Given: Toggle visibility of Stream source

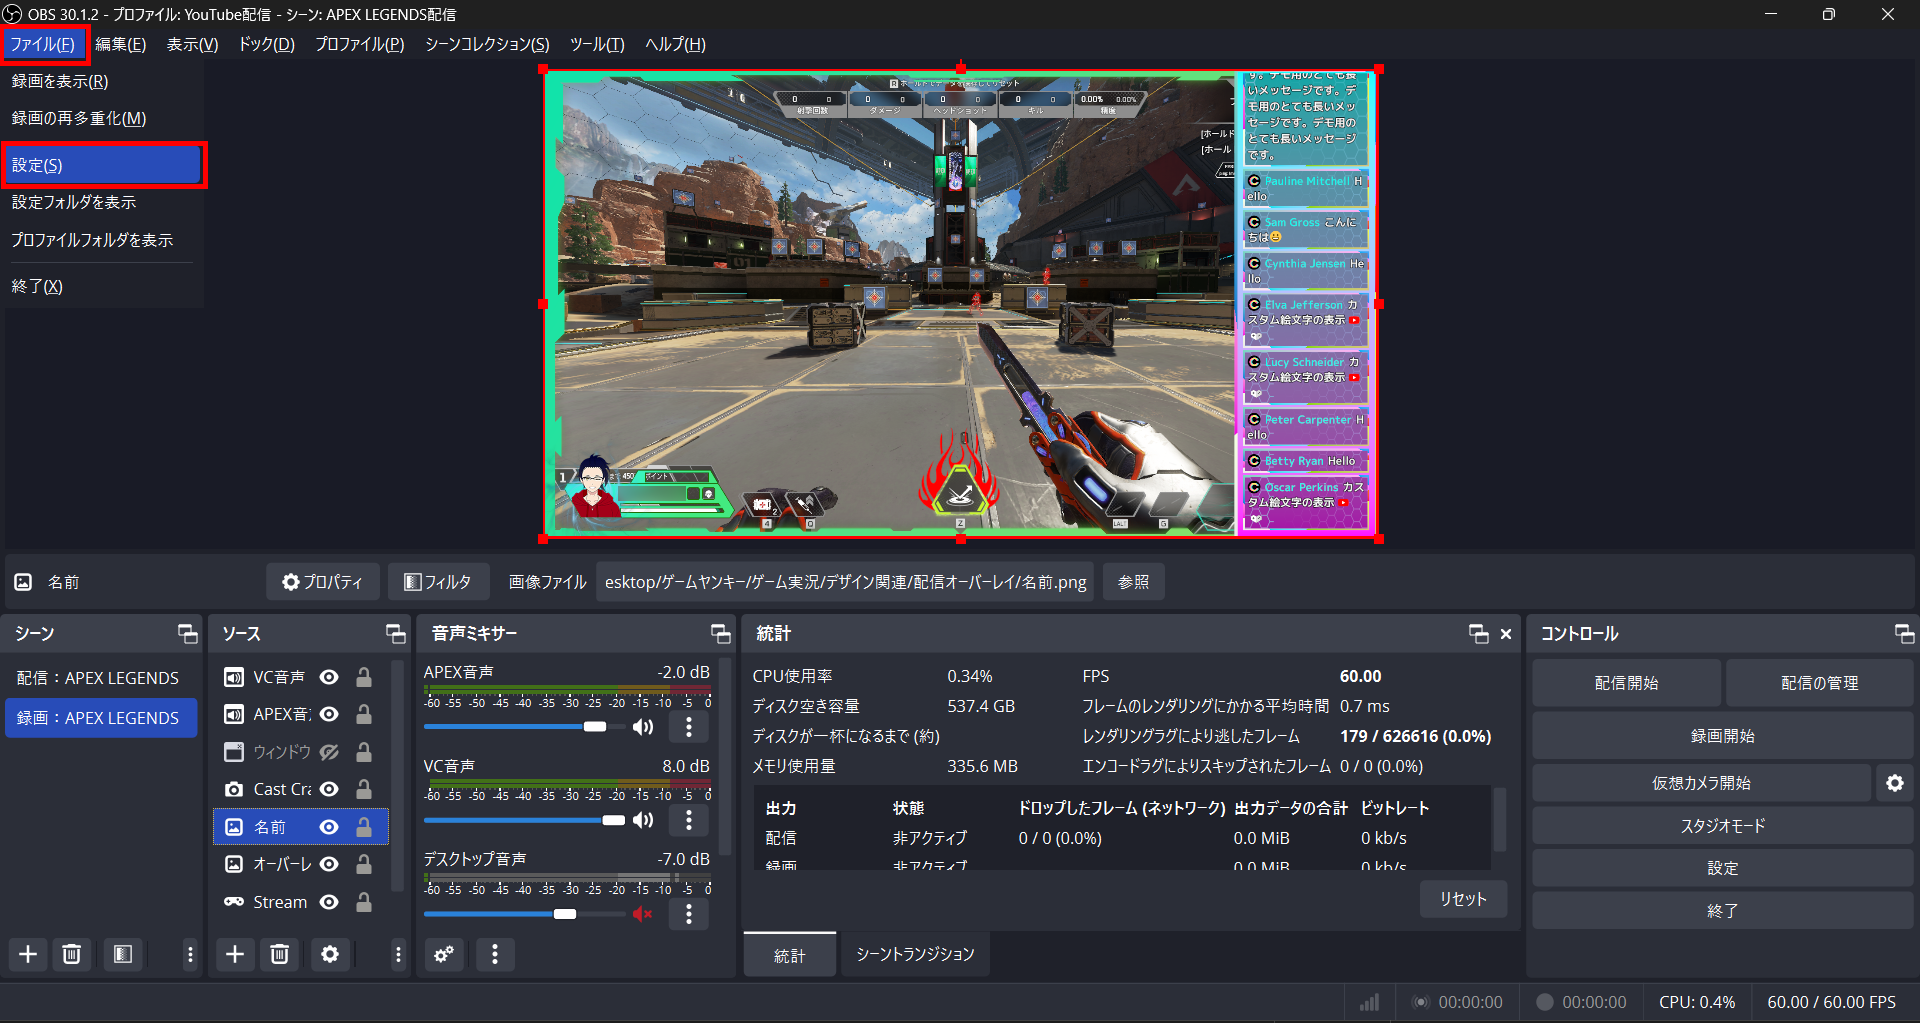Looking at the screenshot, I should click(x=328, y=902).
